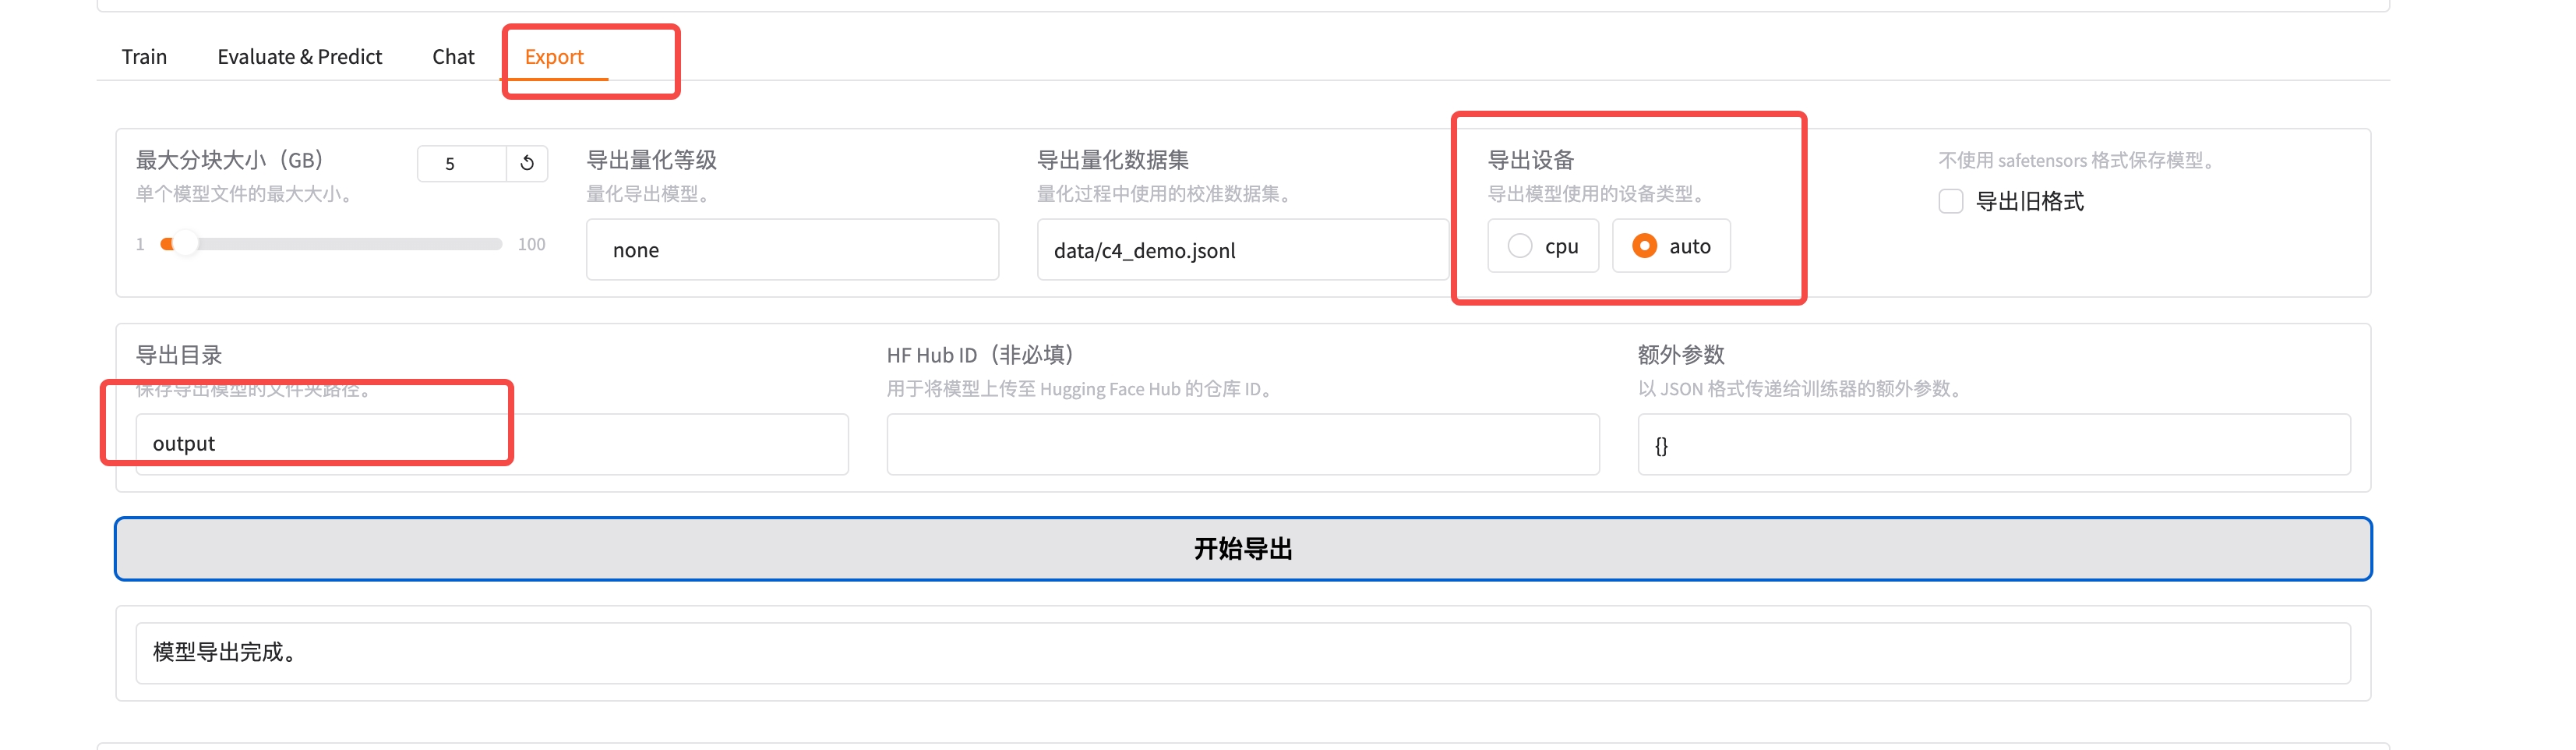Click the 导出量化等级 heading label
Viewport: 2576px width, 750px height.
(651, 160)
